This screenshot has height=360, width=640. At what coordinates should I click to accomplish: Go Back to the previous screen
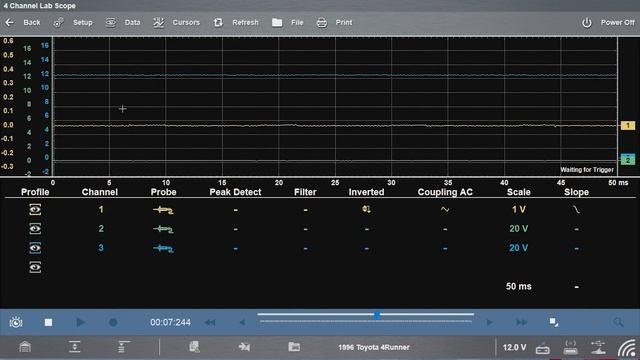tap(23, 22)
